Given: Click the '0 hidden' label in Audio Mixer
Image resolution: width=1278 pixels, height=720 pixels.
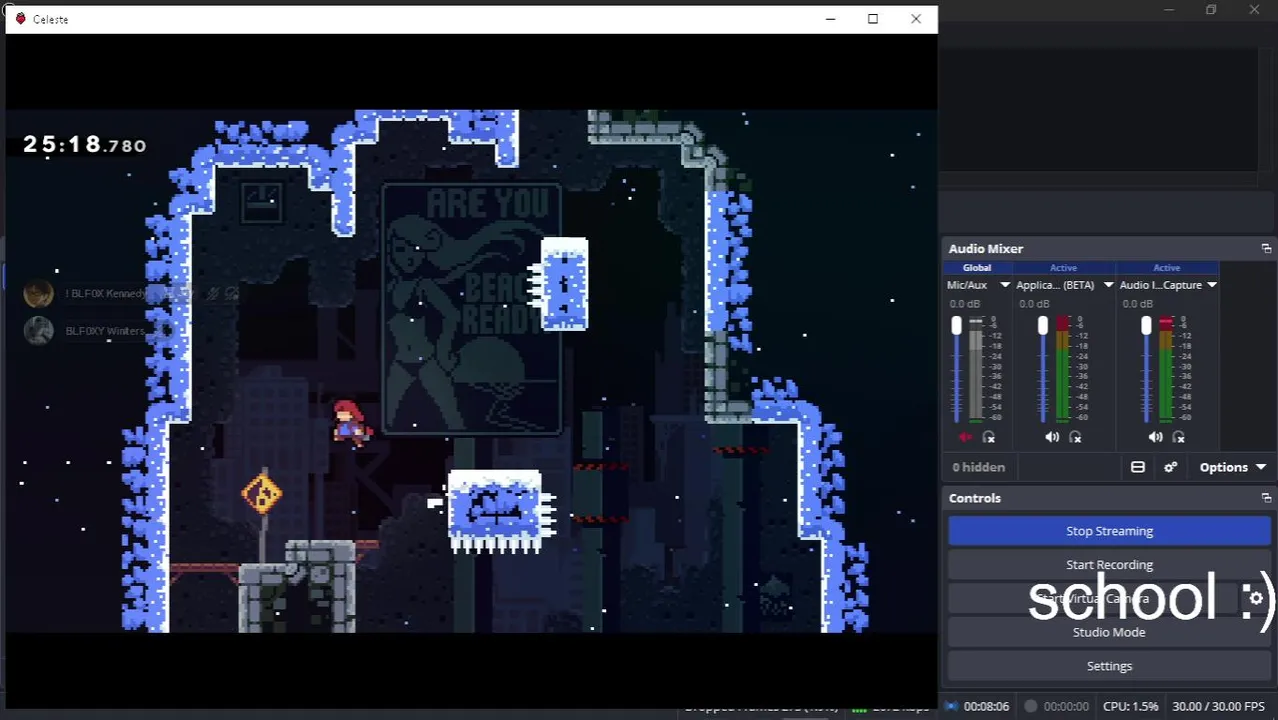Looking at the screenshot, I should pyautogui.click(x=978, y=467).
